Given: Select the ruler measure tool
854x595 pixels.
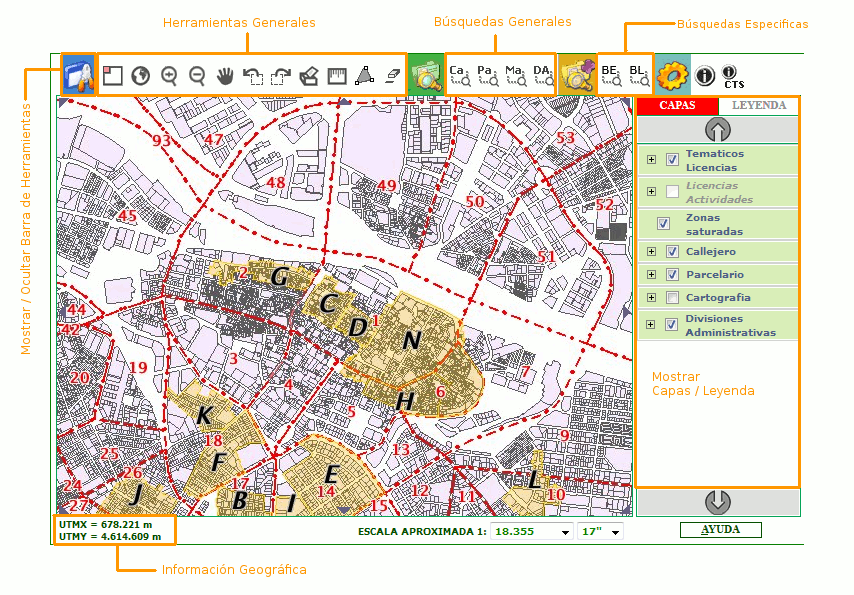Looking at the screenshot, I should pos(337,75).
